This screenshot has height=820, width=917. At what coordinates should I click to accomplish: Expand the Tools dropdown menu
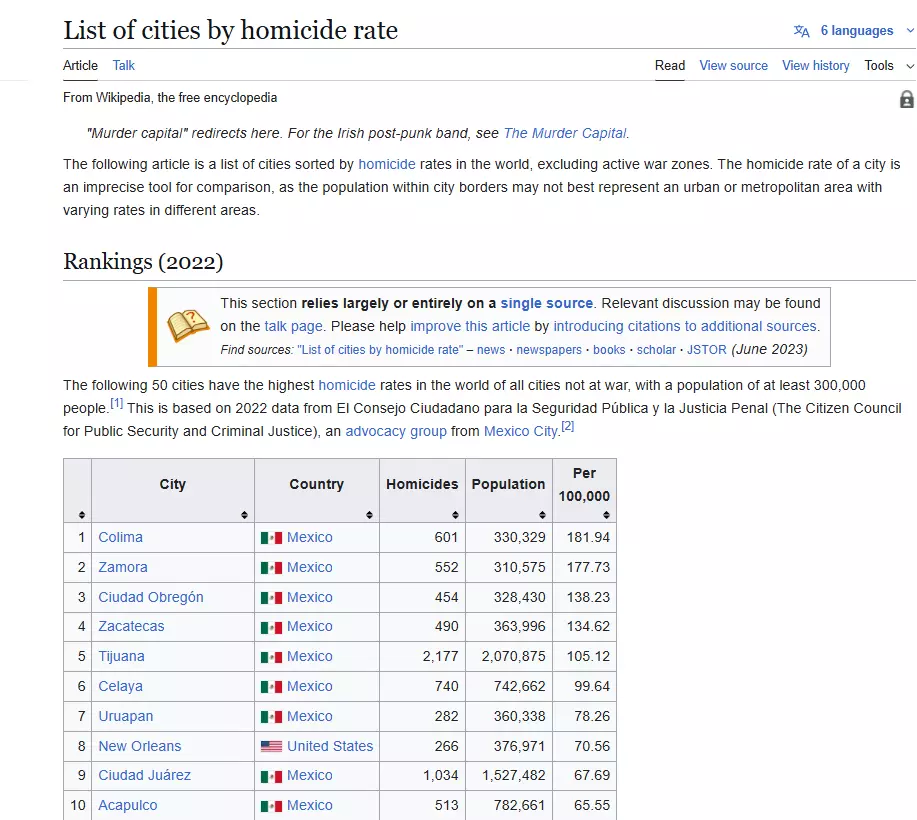click(x=889, y=66)
